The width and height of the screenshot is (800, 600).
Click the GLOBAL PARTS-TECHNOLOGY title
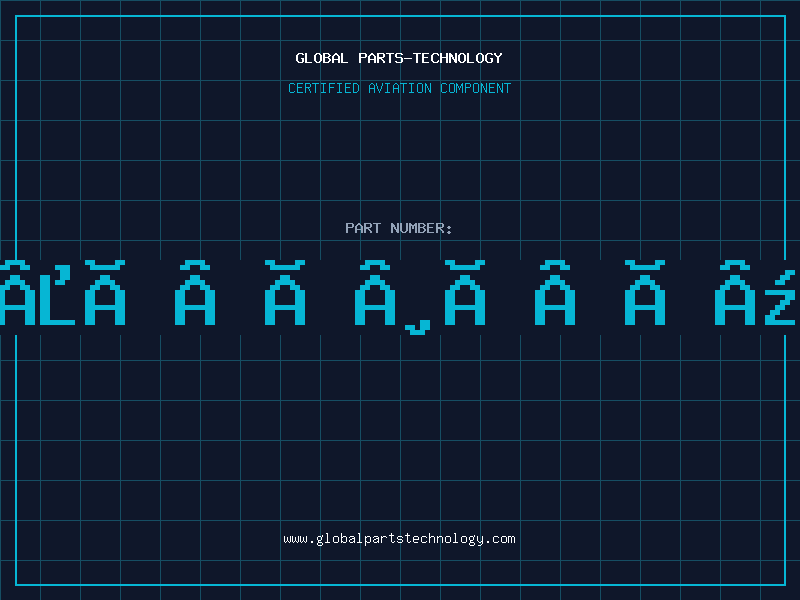(x=399, y=59)
